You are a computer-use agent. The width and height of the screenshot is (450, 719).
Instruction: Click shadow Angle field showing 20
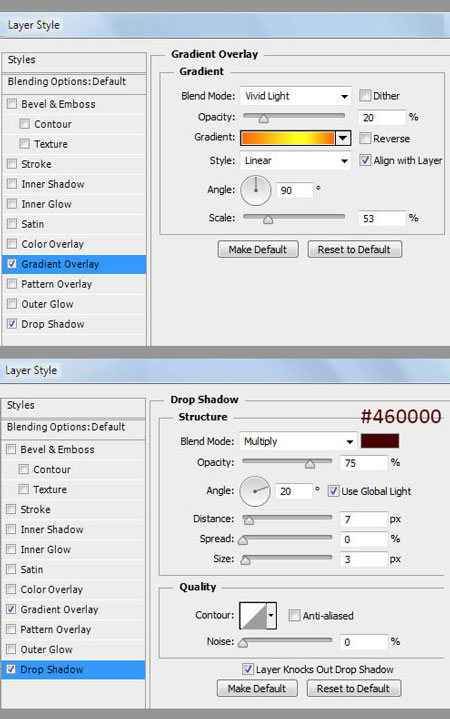[x=294, y=491]
